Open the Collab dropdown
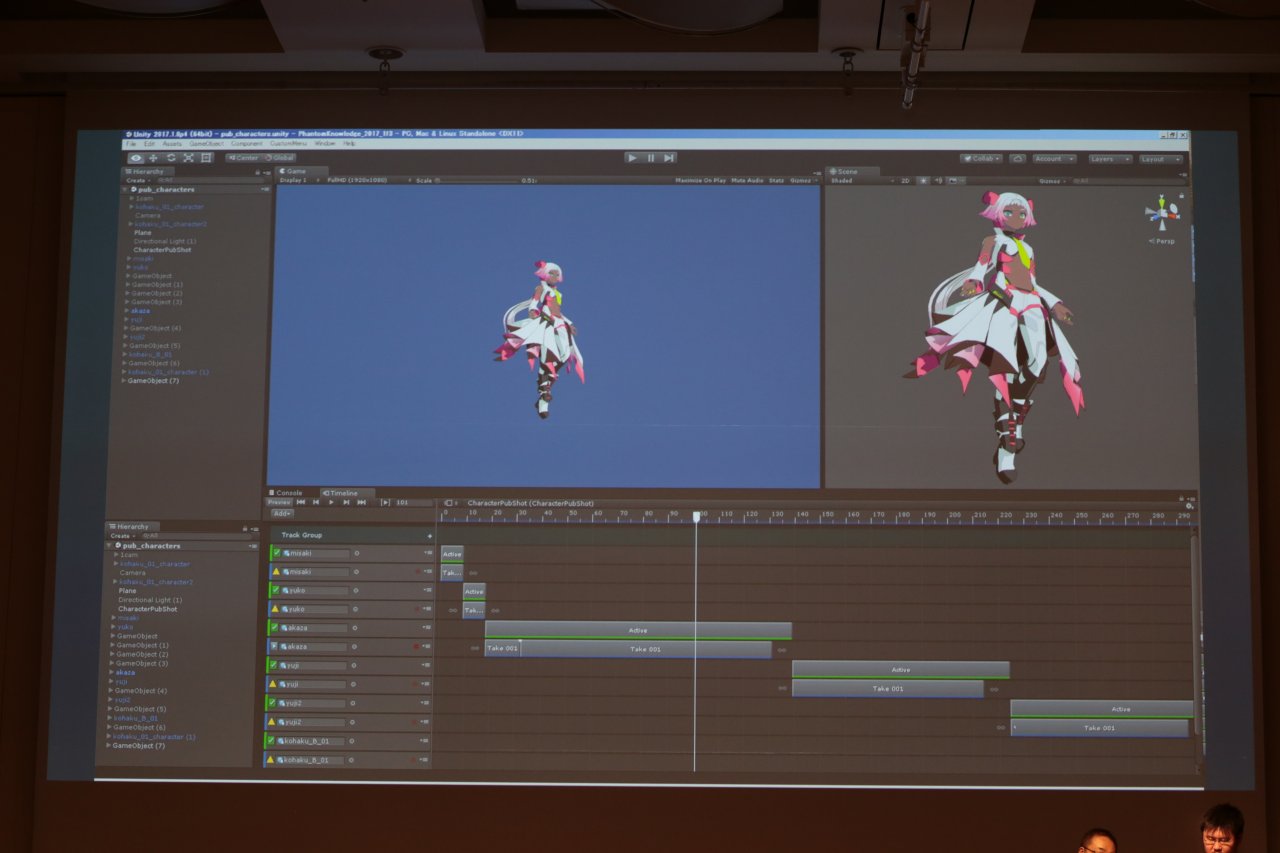 point(981,159)
